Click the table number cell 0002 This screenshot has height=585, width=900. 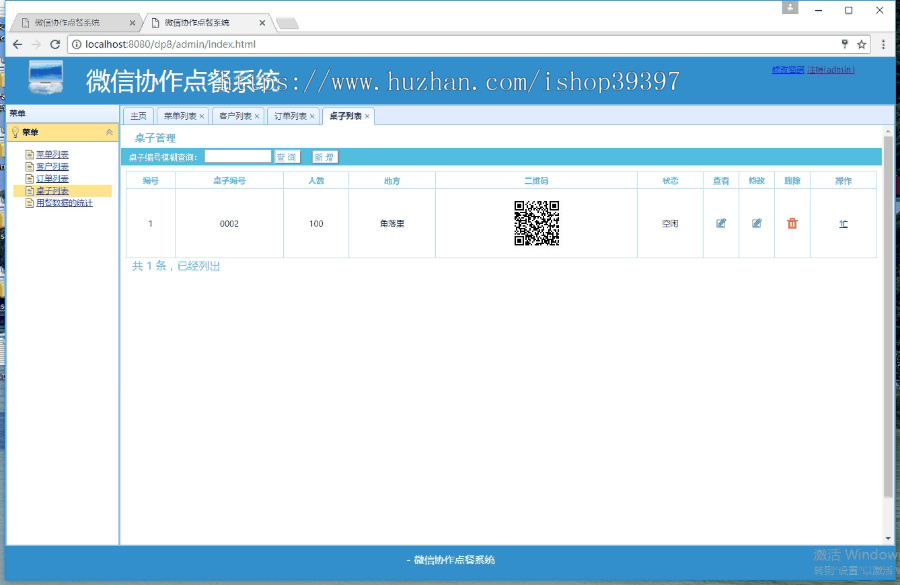click(229, 224)
